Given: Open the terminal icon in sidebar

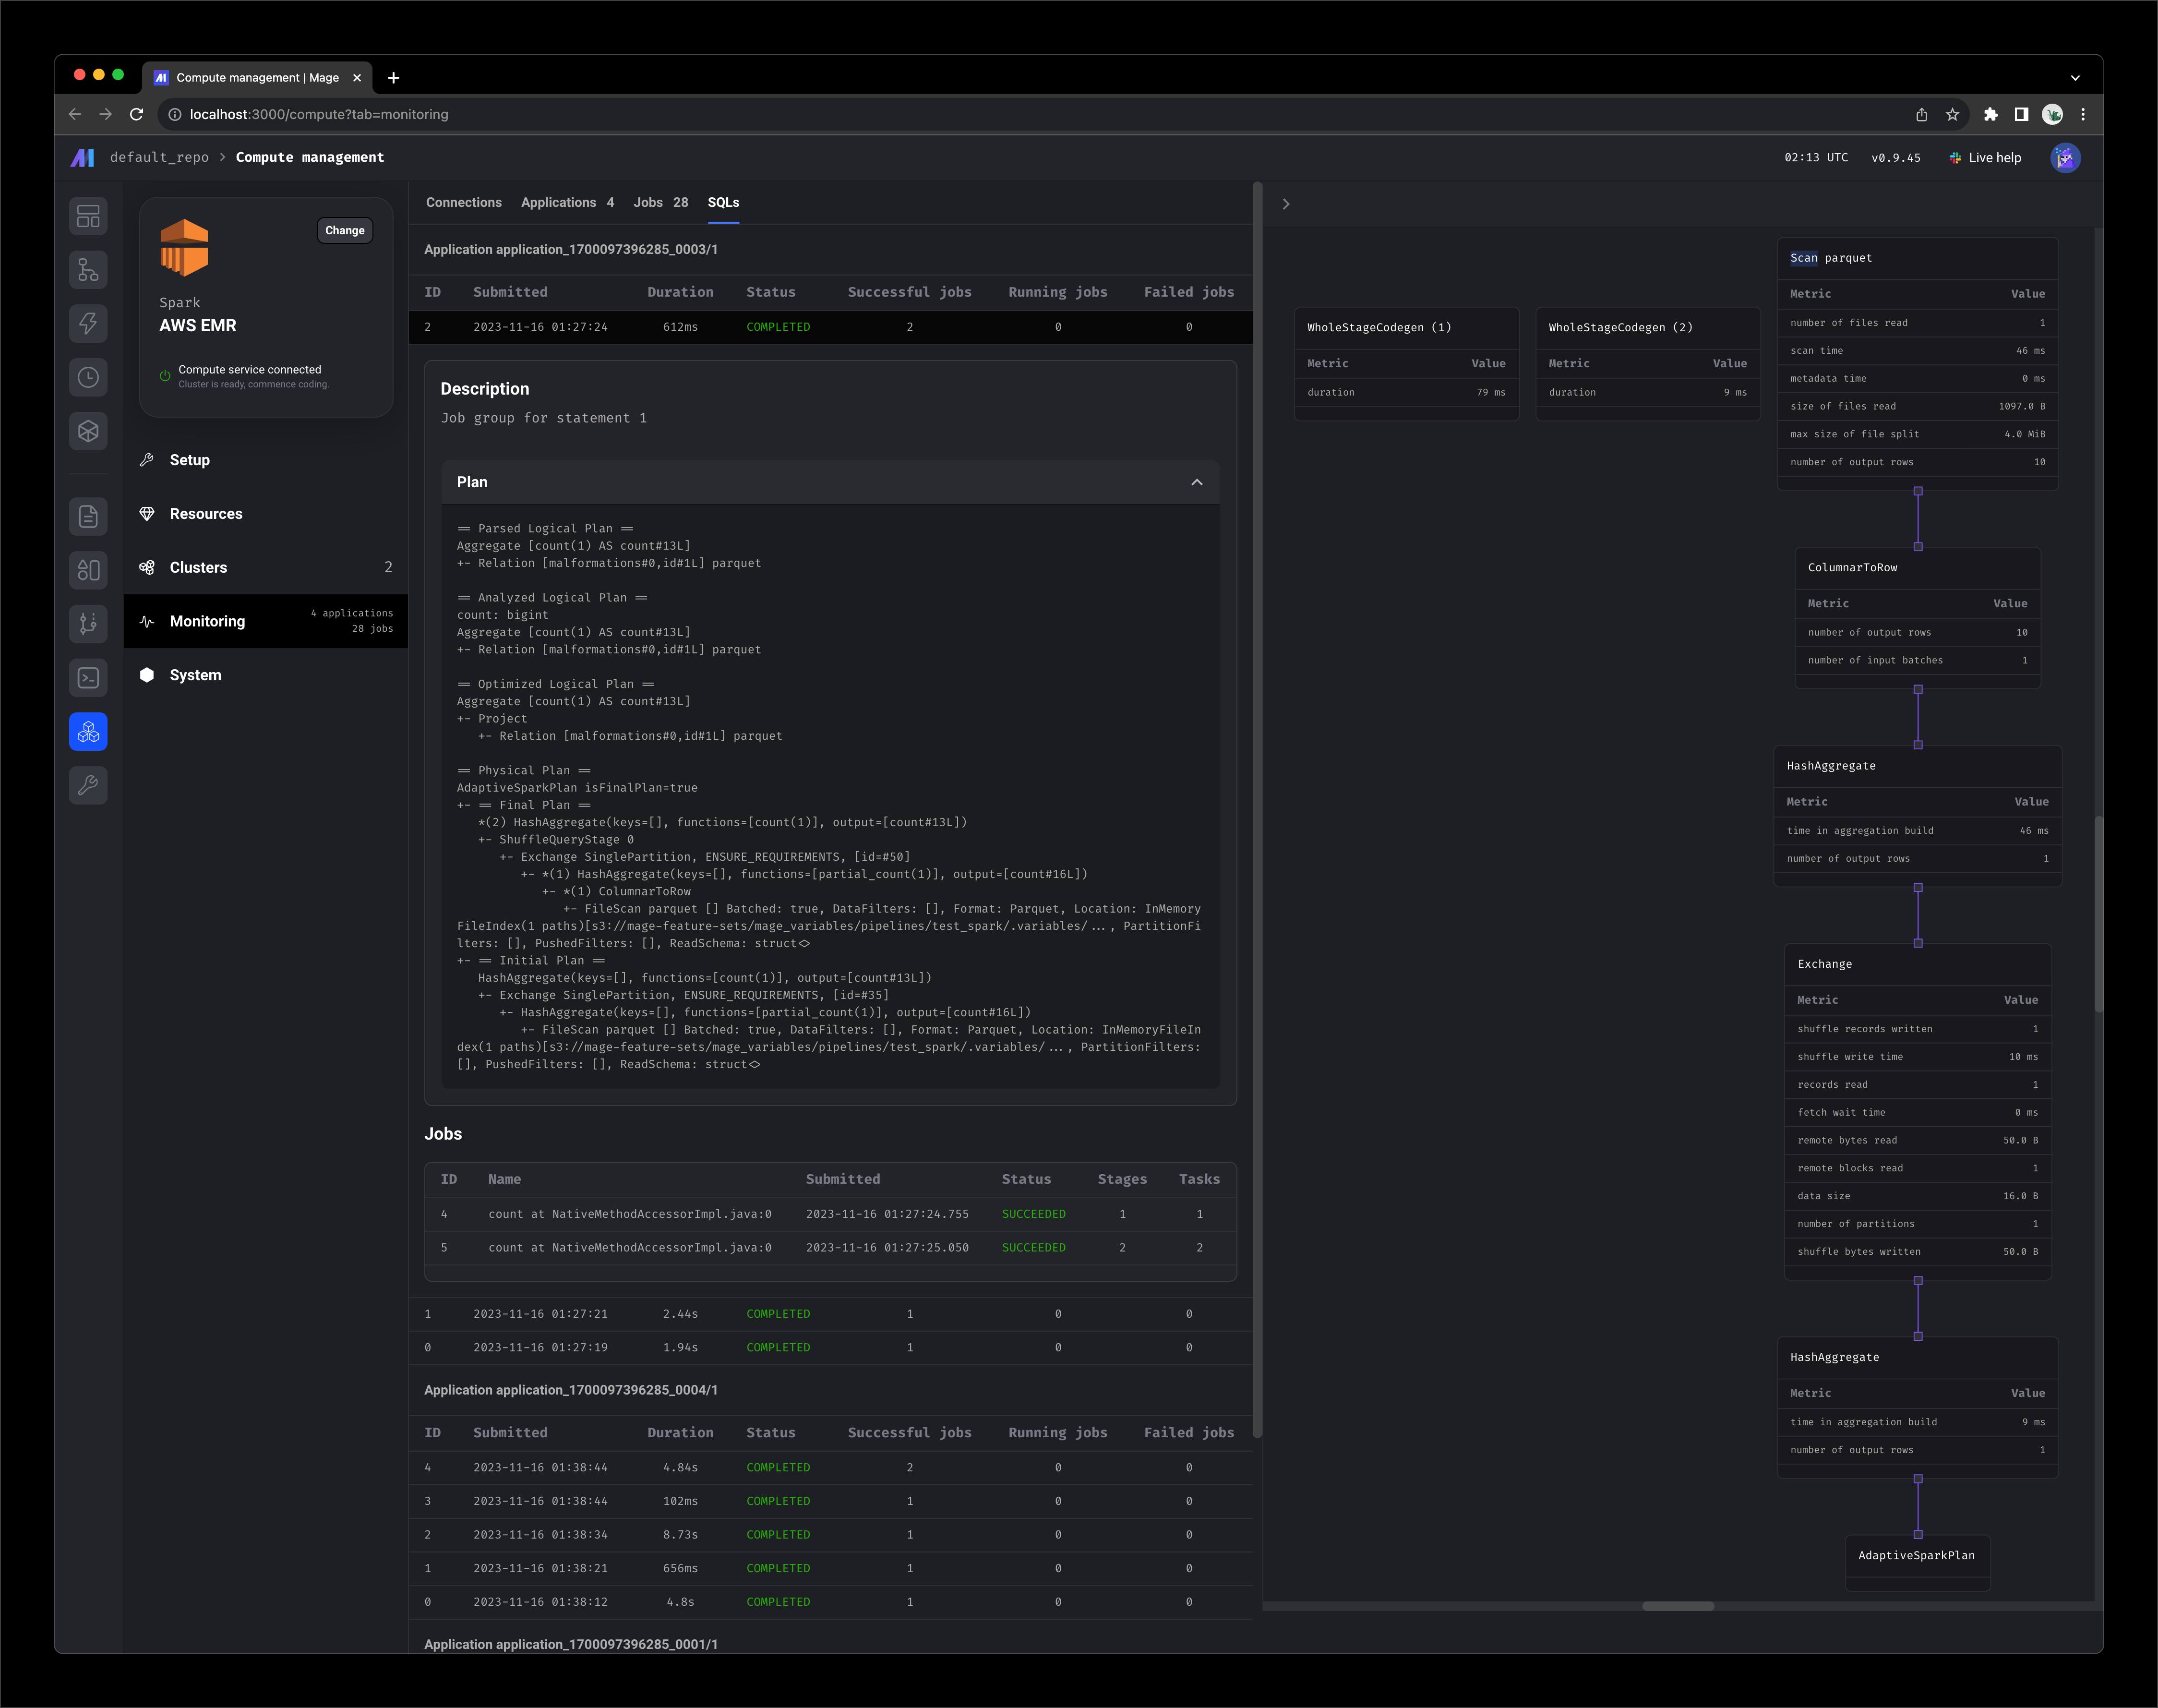Looking at the screenshot, I should pos(88,678).
